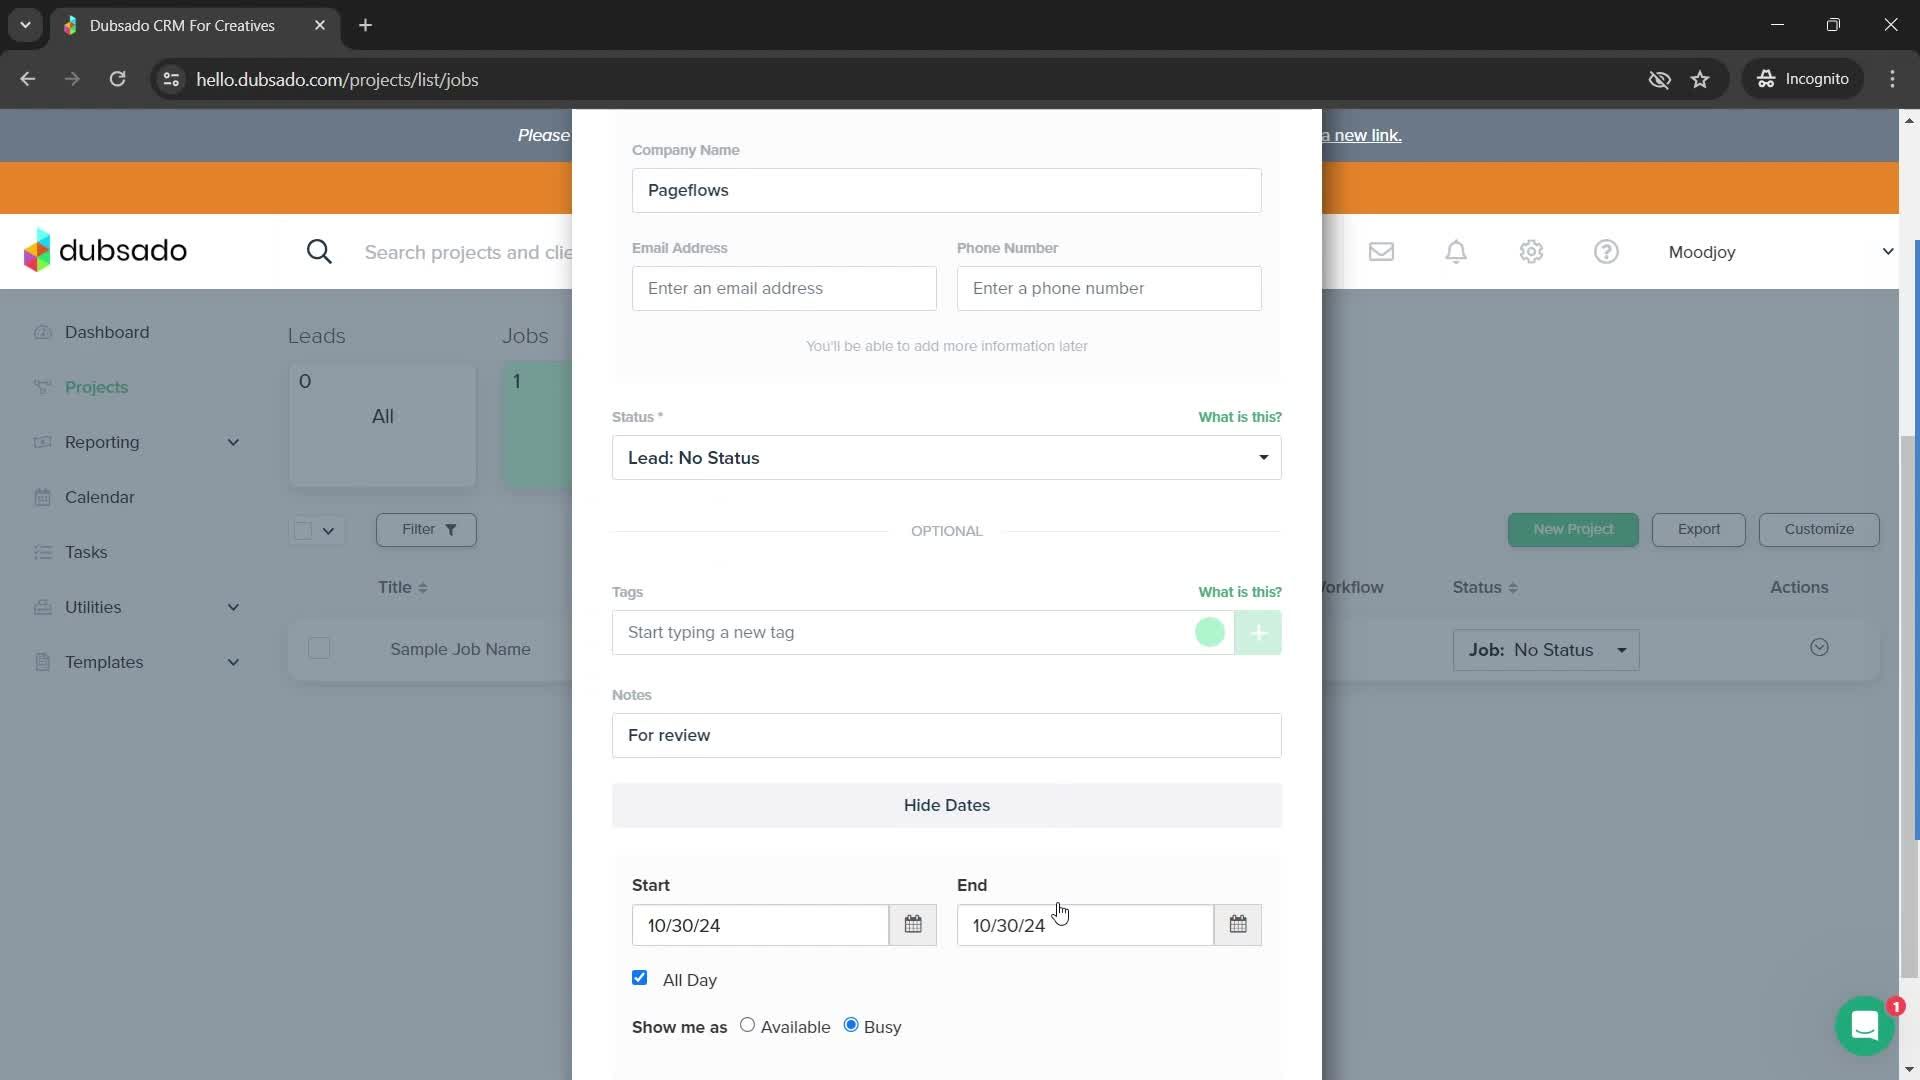Open Calendar page
The width and height of the screenshot is (1920, 1080).
(x=99, y=497)
